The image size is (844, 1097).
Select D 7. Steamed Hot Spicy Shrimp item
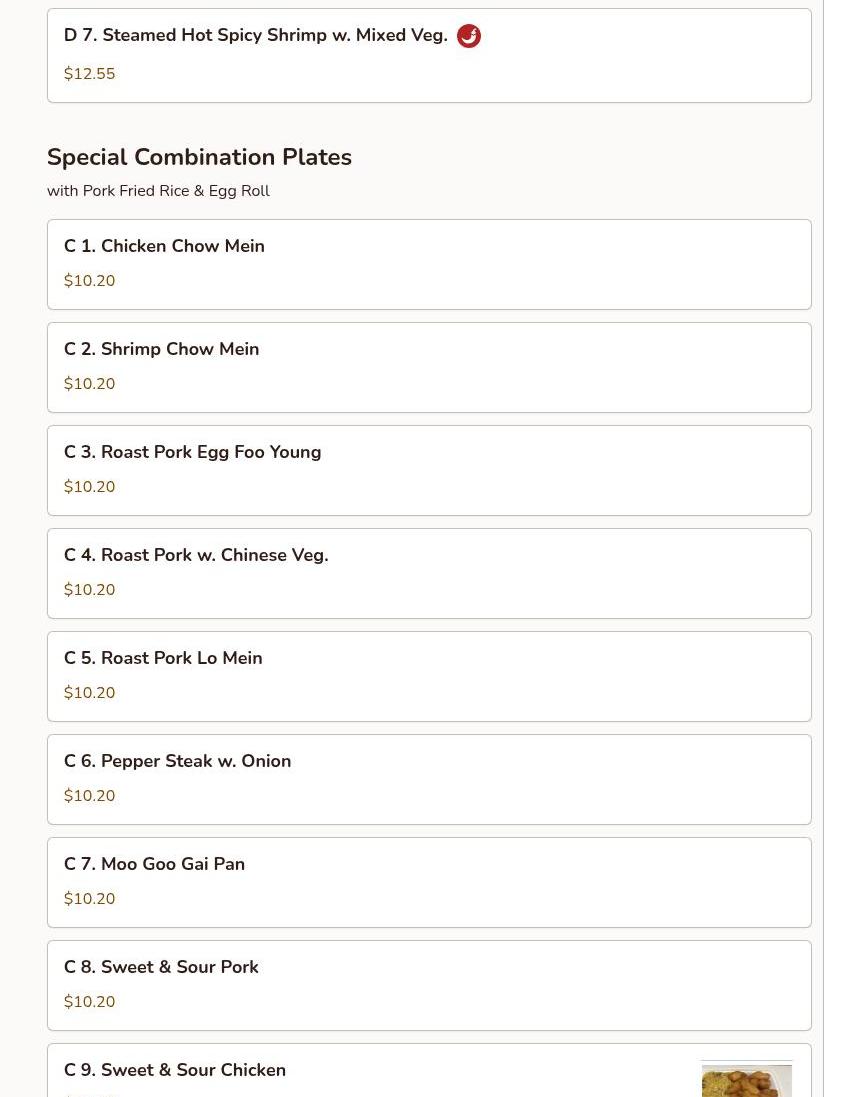click(256, 36)
